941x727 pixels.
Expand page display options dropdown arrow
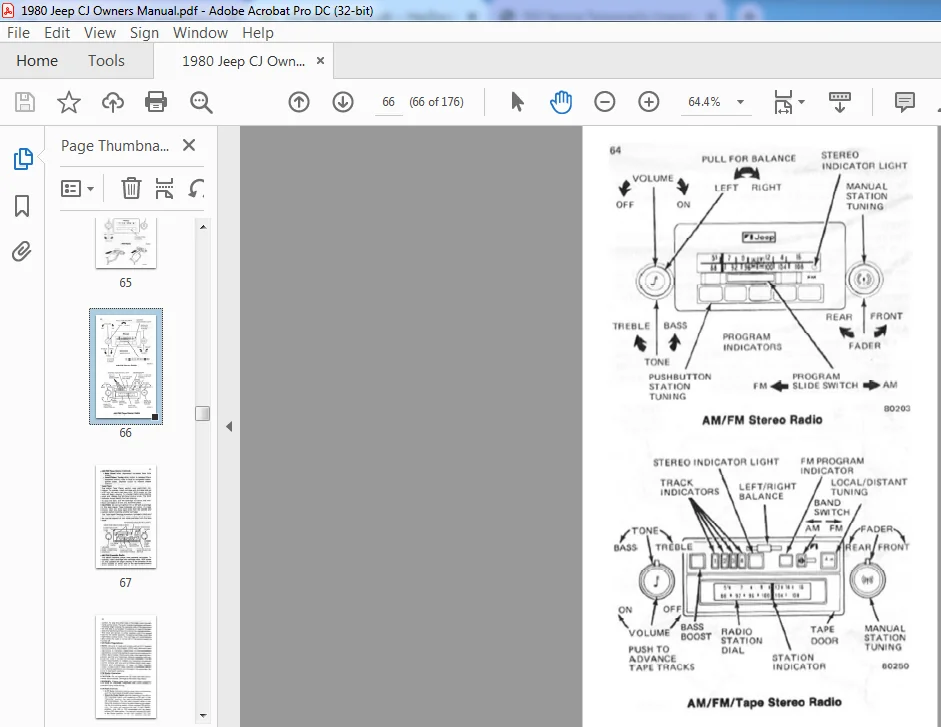pos(801,102)
